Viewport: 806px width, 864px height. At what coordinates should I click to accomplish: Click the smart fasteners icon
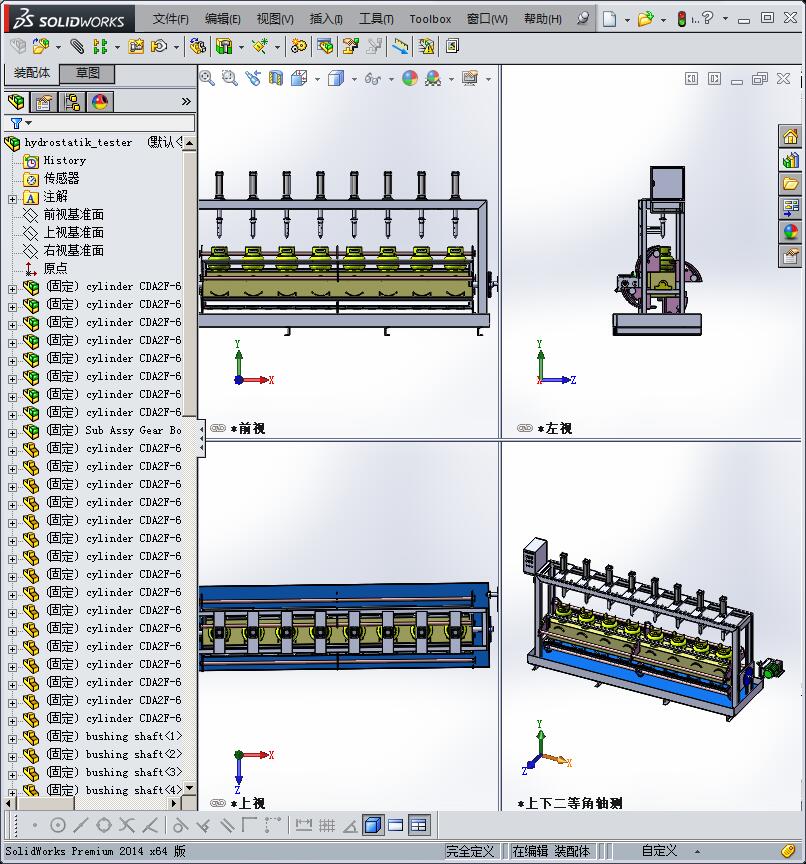click(136, 46)
